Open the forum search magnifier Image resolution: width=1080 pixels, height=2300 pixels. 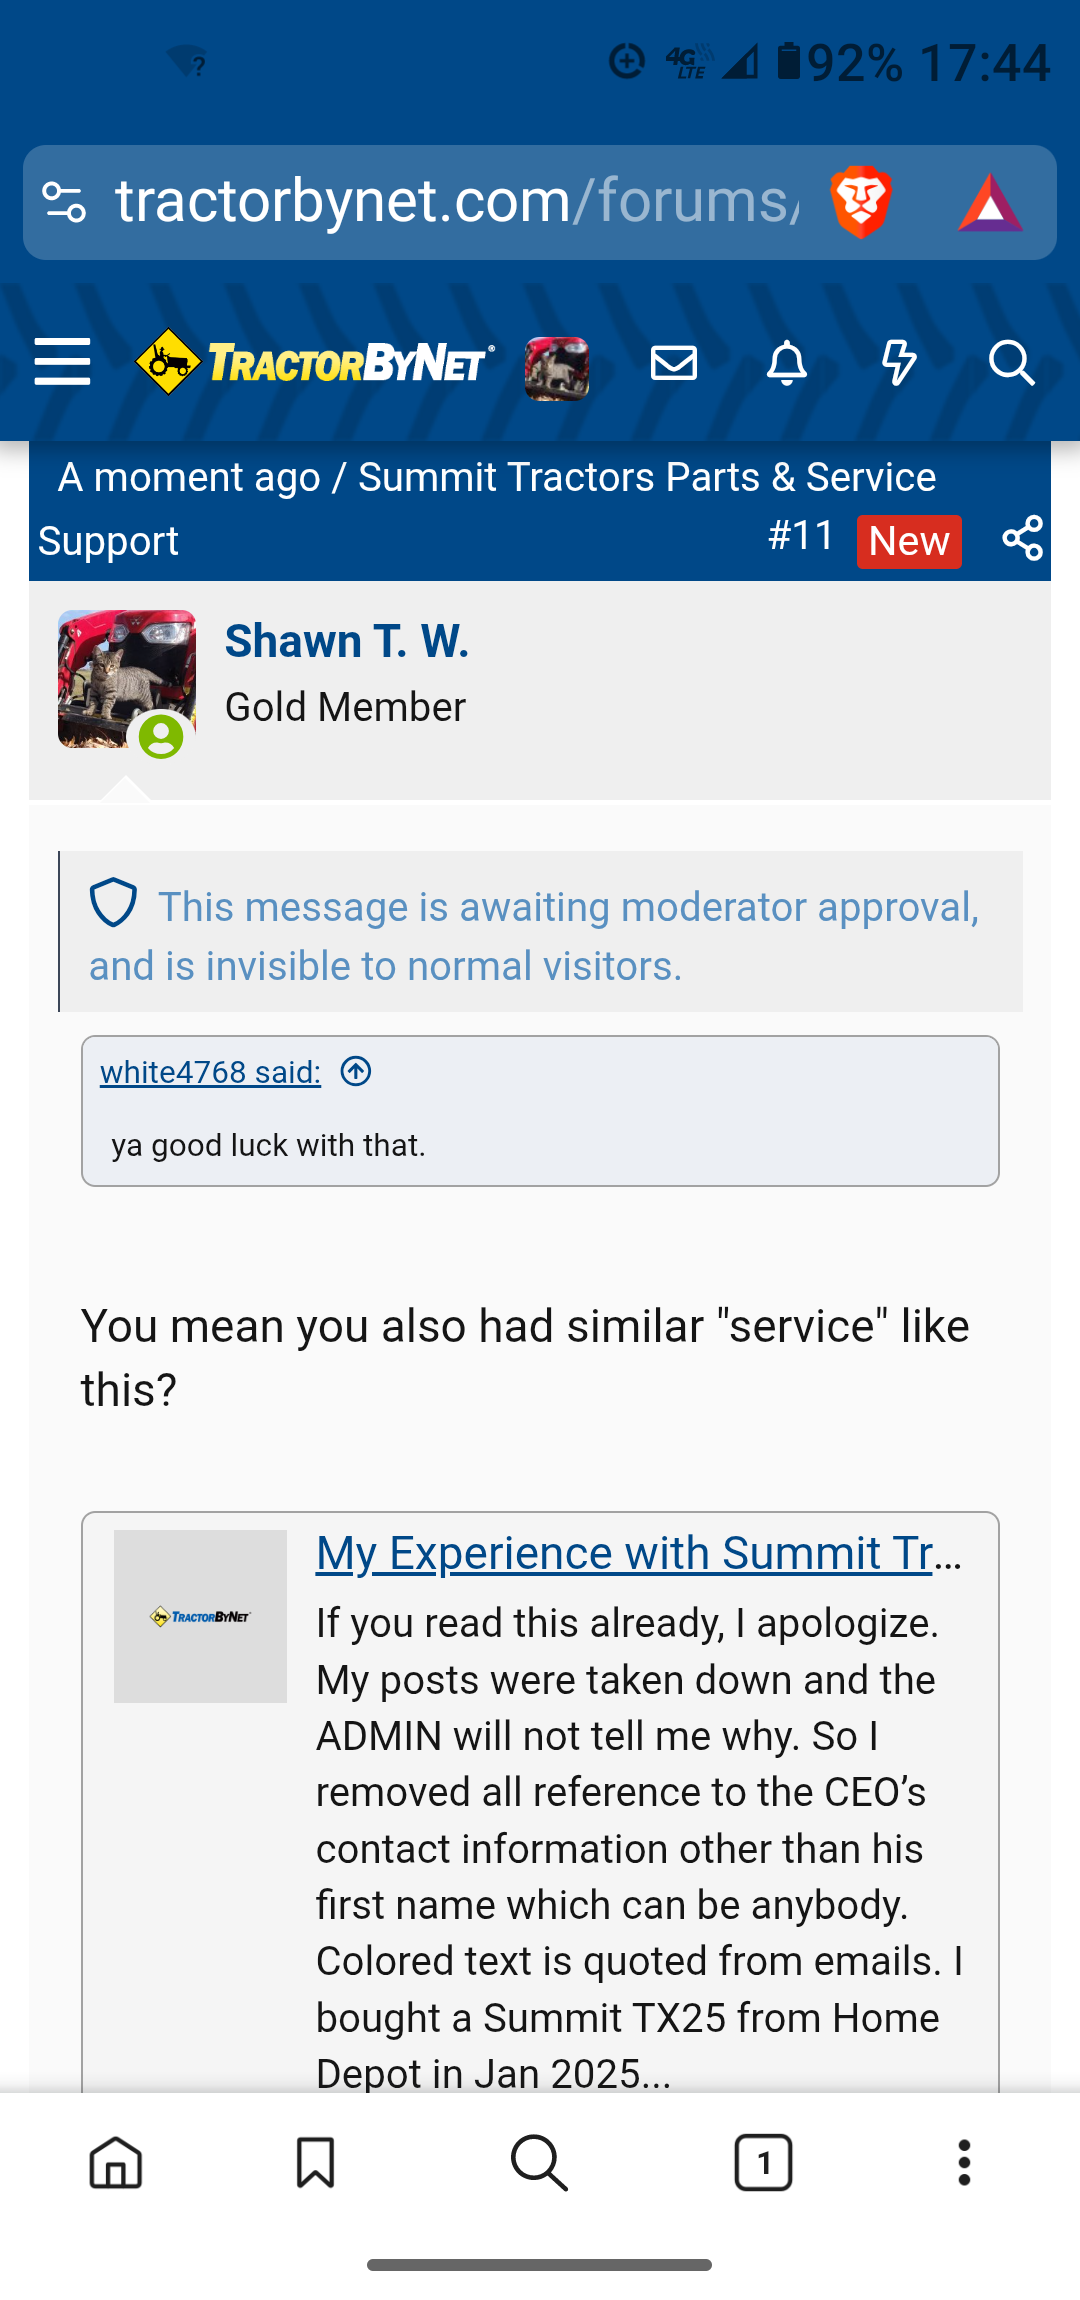tap(1011, 362)
